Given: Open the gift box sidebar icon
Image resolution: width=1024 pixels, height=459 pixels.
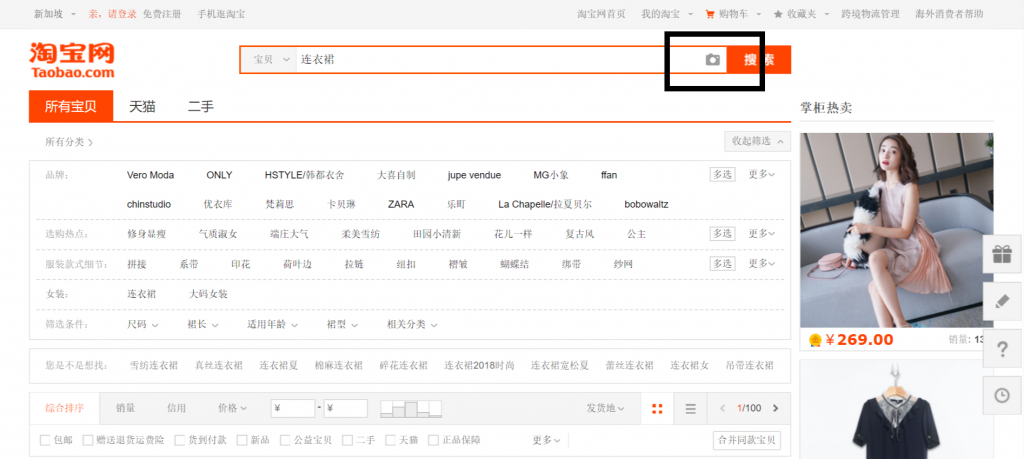Looking at the screenshot, I should click(1002, 254).
